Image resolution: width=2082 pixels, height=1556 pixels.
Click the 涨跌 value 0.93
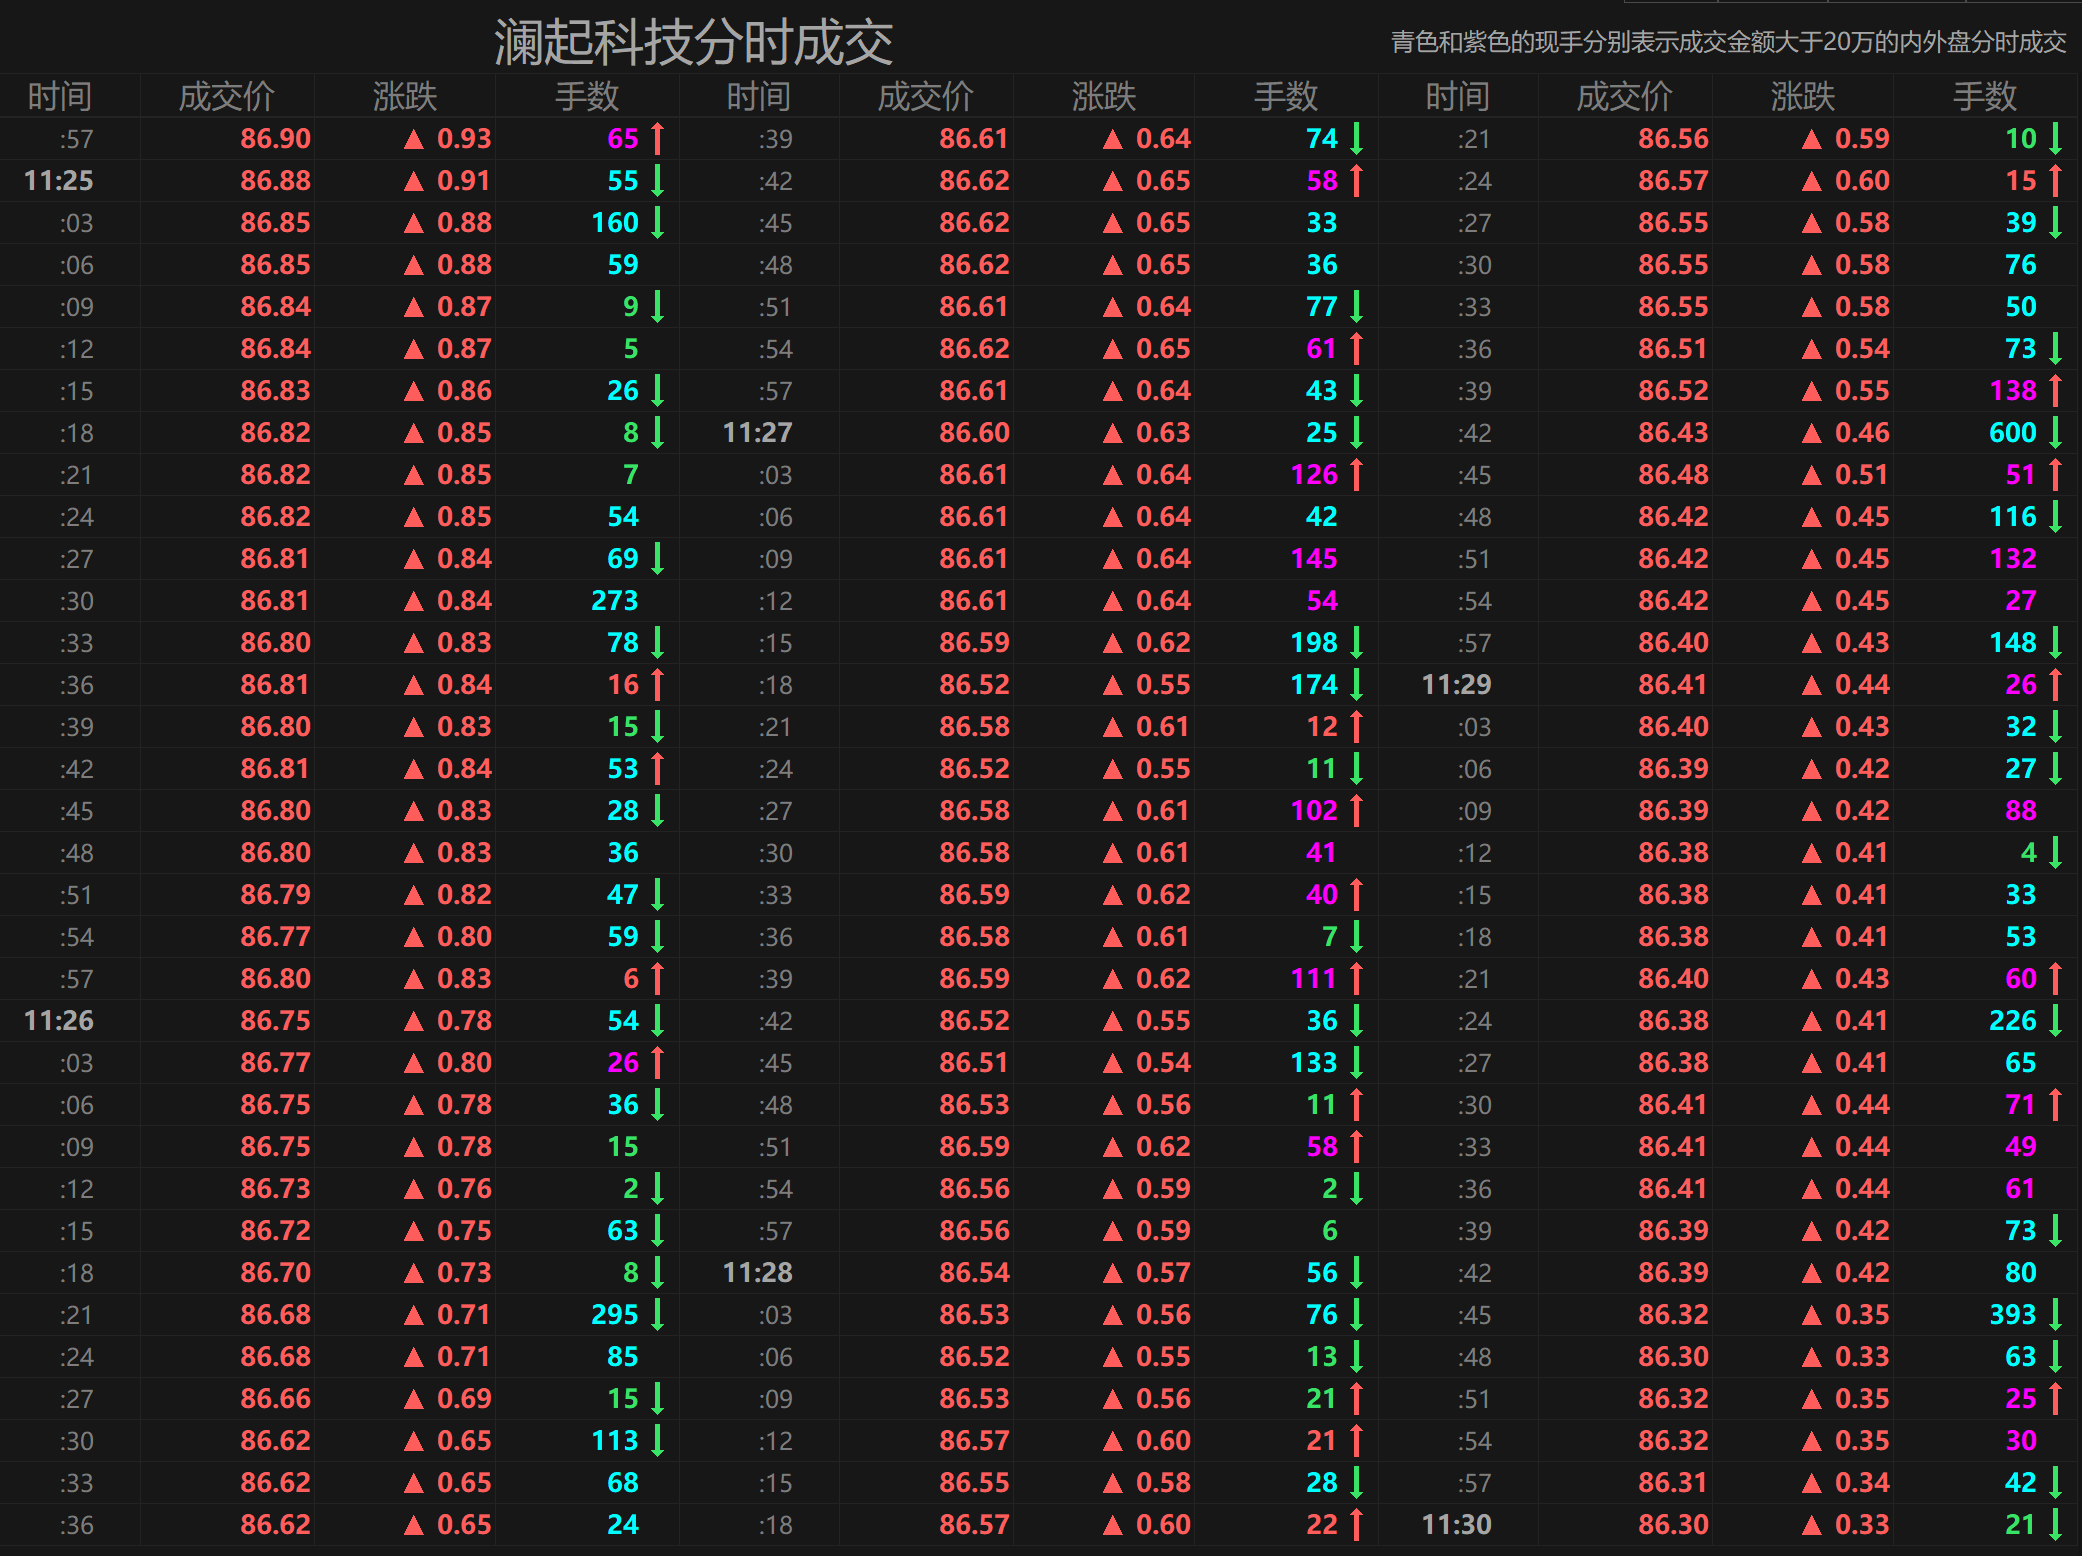(x=464, y=139)
